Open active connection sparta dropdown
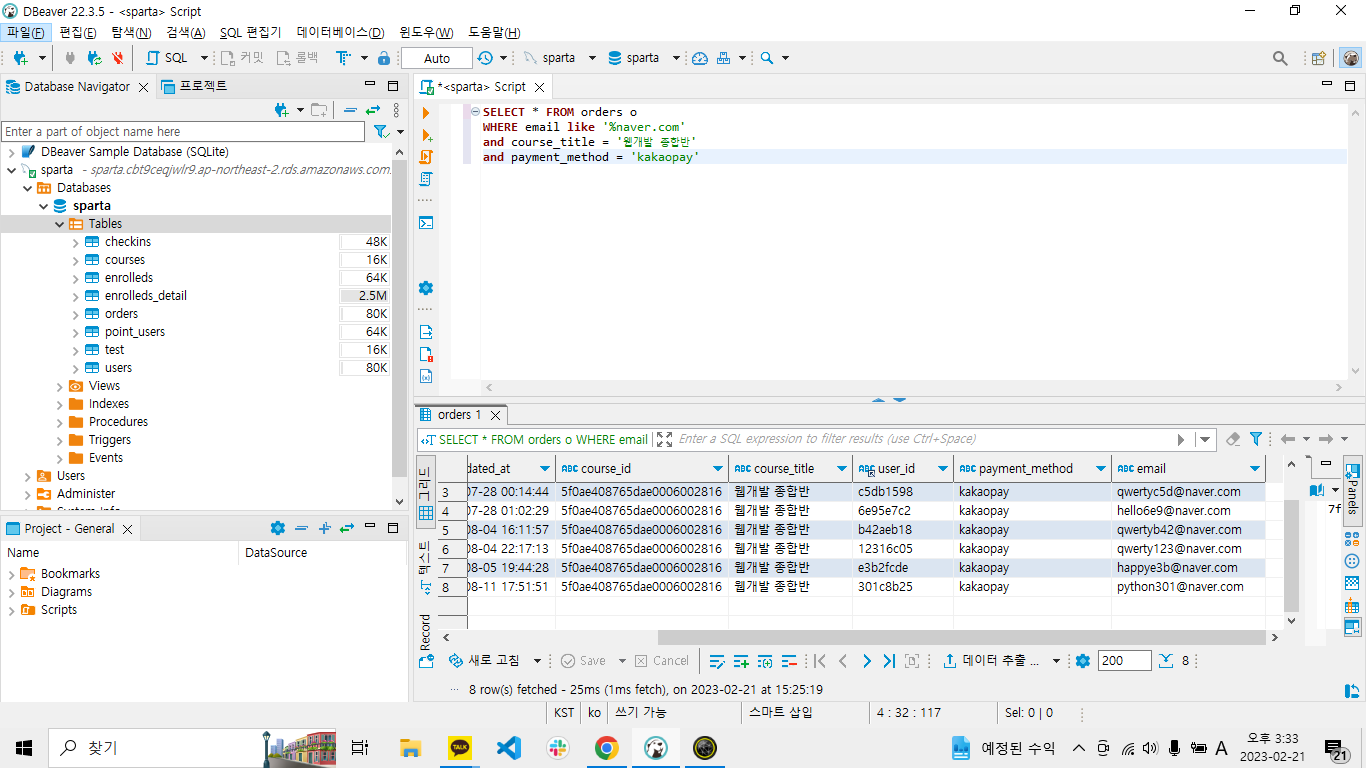This screenshot has width=1366, height=768. tap(592, 58)
